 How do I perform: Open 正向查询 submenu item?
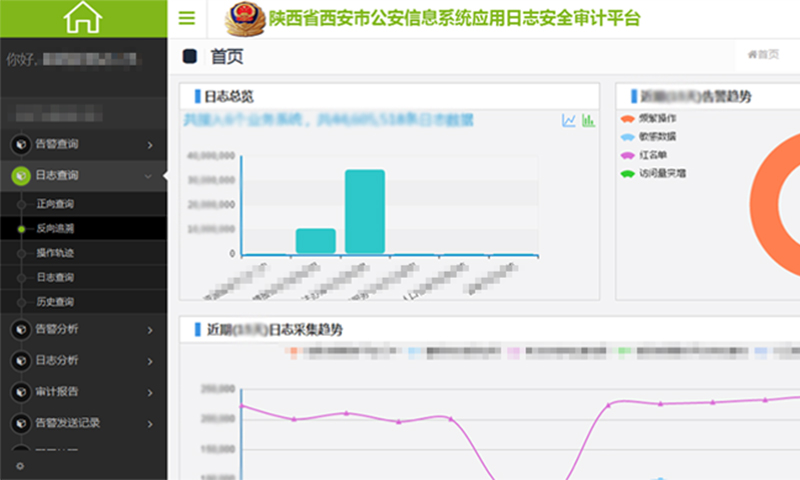pos(55,204)
